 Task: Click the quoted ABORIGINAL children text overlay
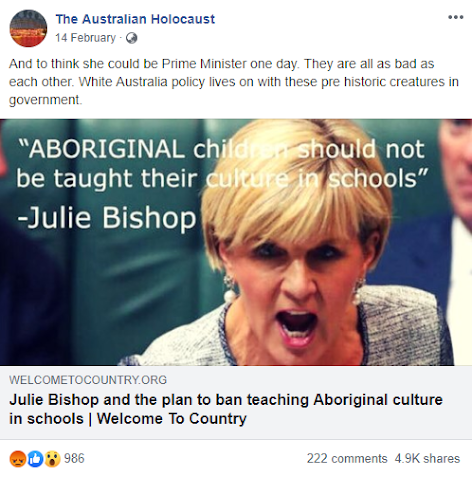(x=221, y=163)
